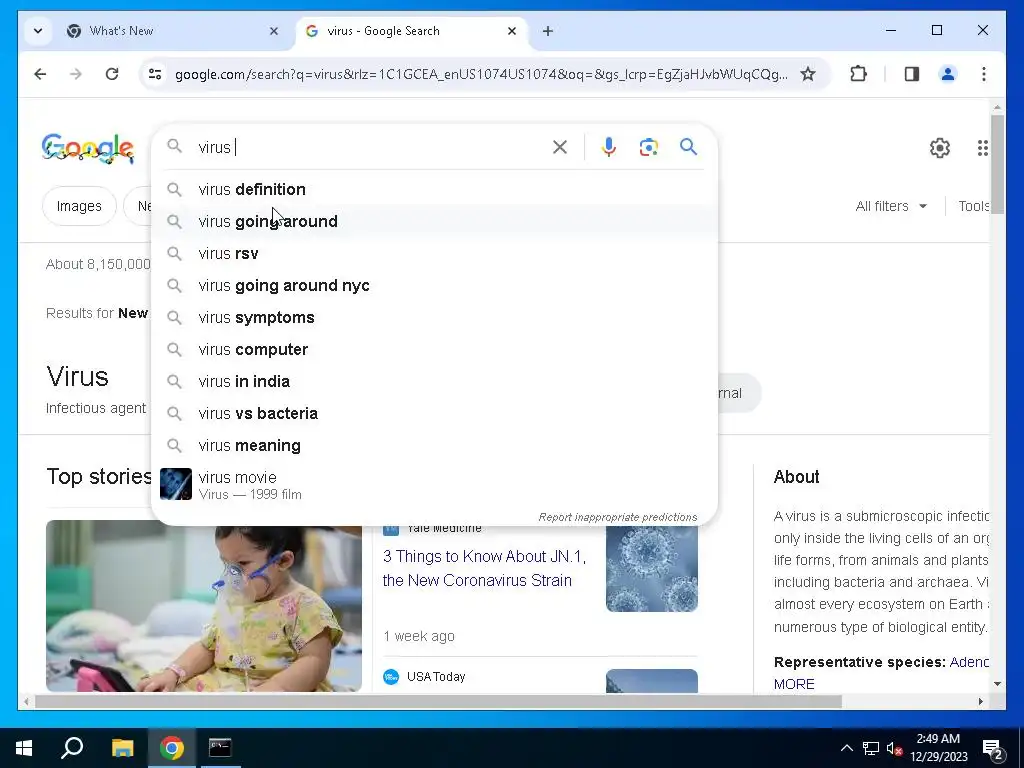Open the notification center icon
Viewport: 1024px width, 768px height.
[993, 748]
